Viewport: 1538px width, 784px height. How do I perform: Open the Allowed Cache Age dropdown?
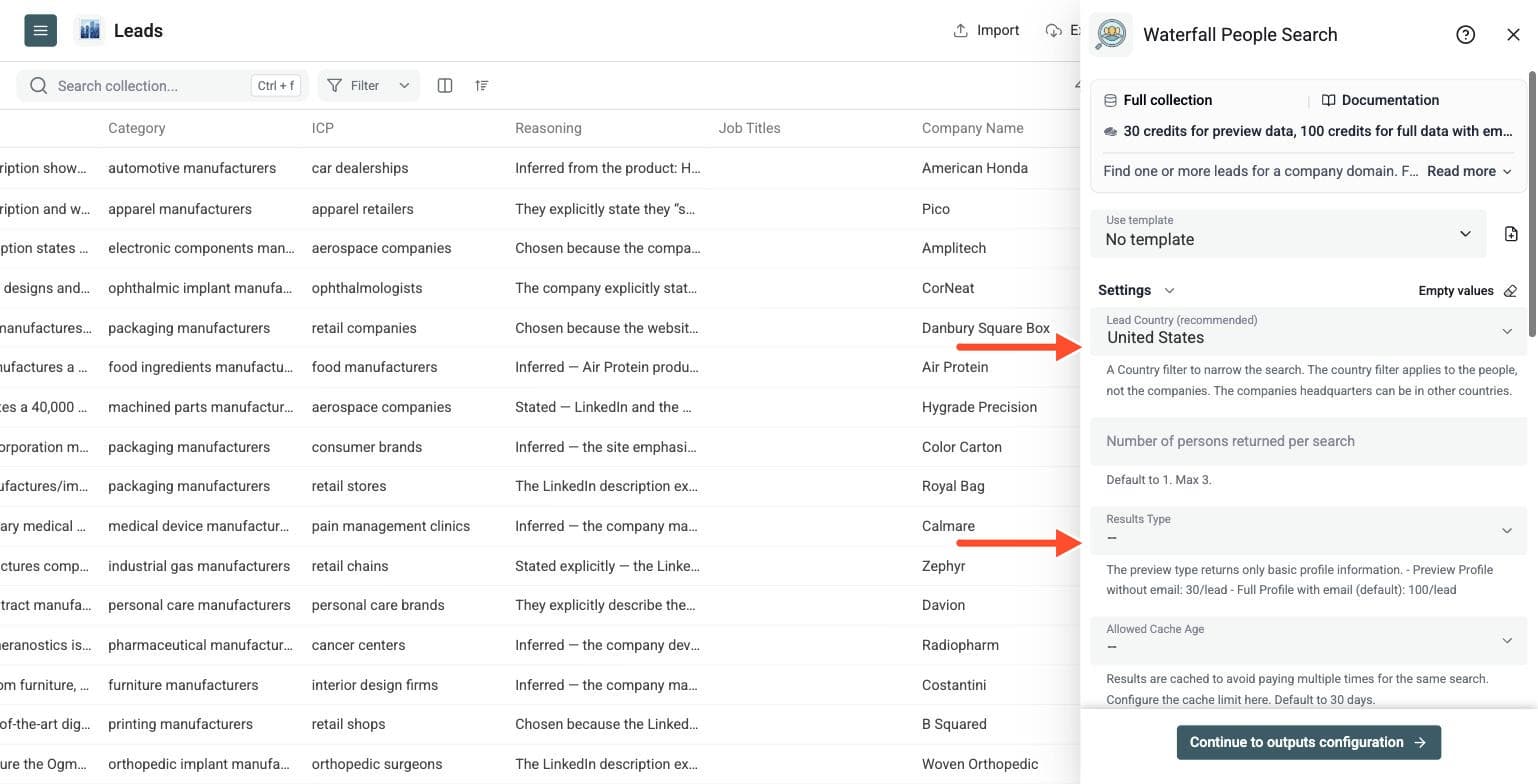[1309, 640]
